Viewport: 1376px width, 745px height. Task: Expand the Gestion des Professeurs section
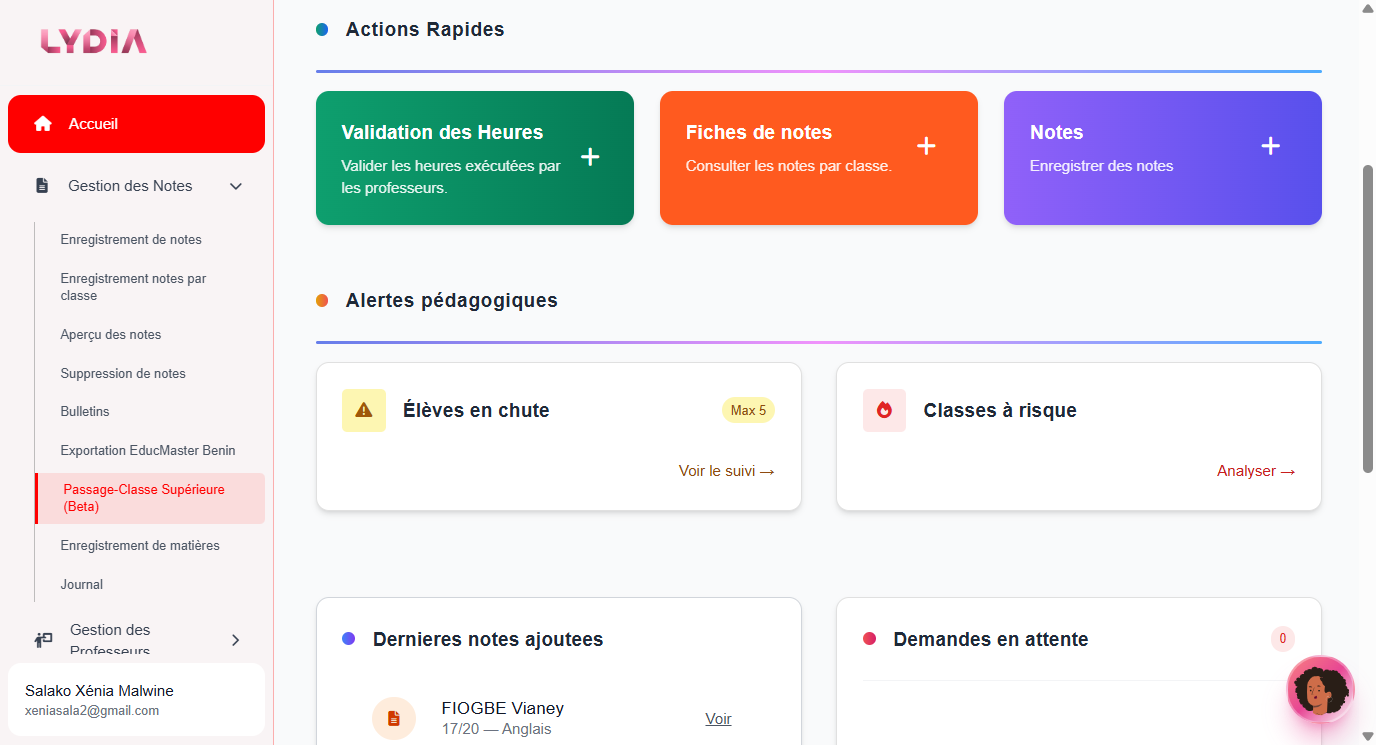pyautogui.click(x=236, y=640)
